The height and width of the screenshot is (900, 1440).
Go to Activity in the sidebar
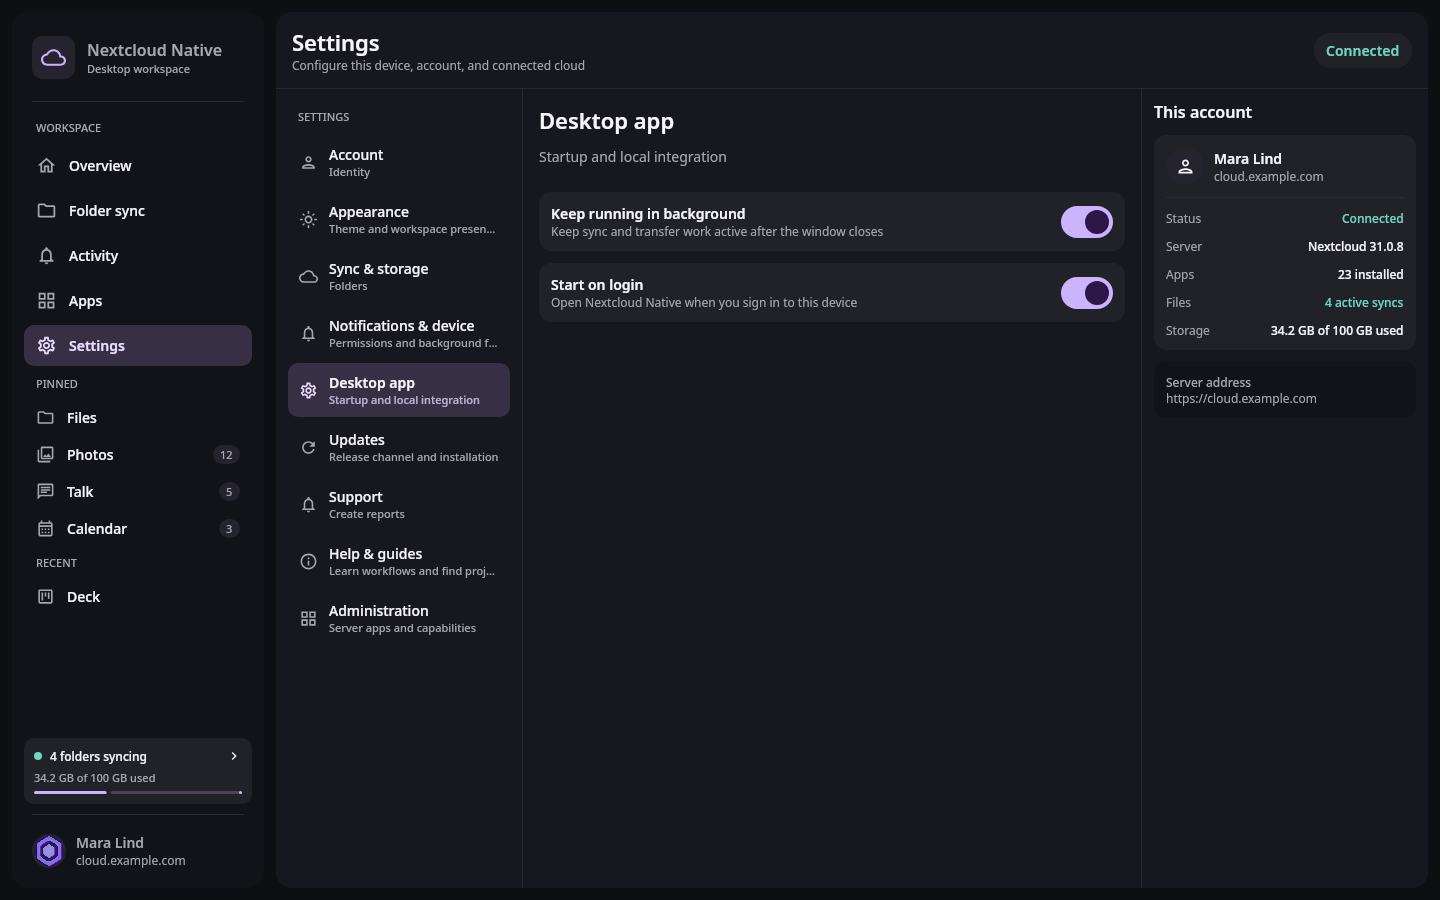(138, 256)
